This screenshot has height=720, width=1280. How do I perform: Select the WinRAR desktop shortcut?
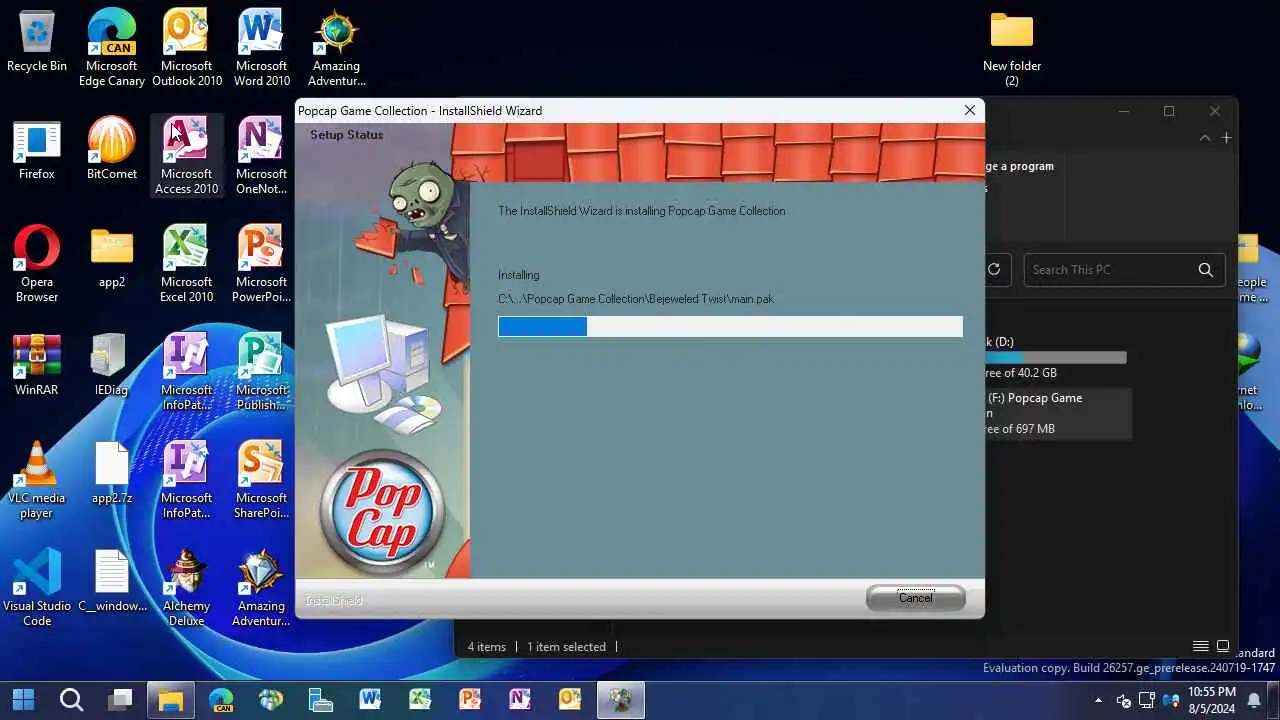click(x=37, y=366)
